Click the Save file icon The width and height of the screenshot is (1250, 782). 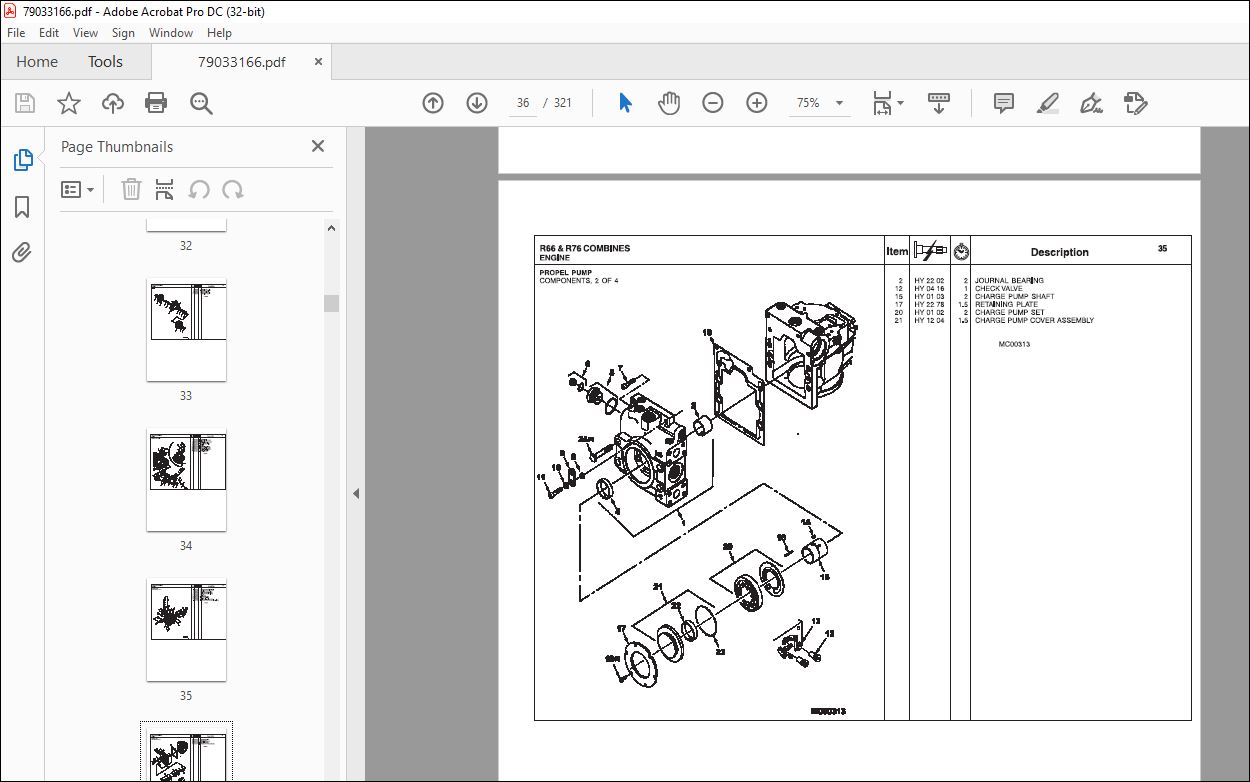pyautogui.click(x=25, y=103)
